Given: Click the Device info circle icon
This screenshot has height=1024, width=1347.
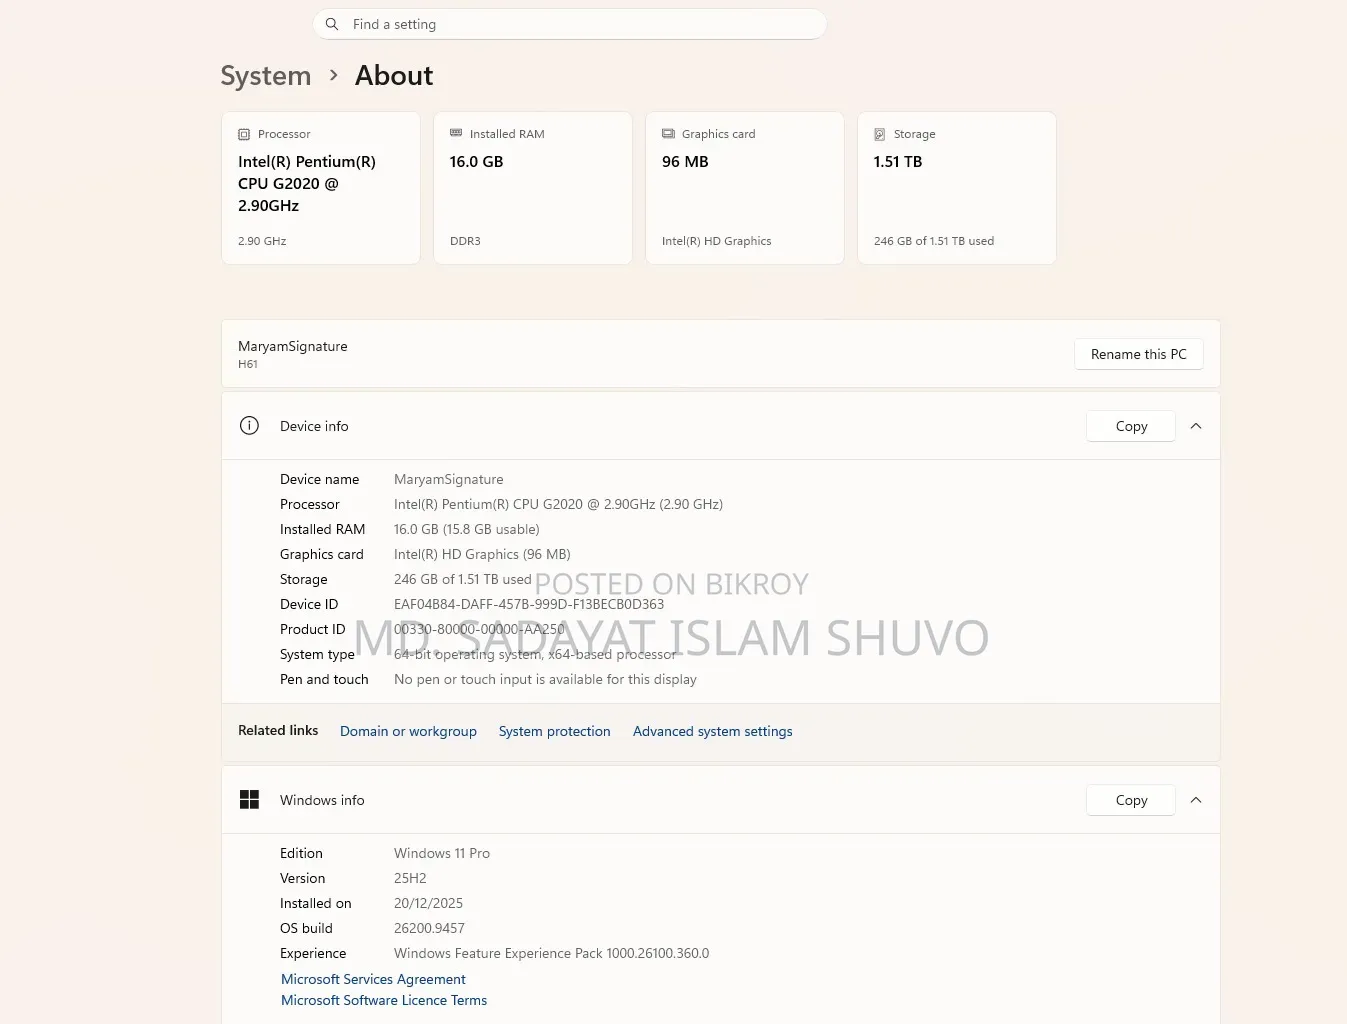Looking at the screenshot, I should tap(250, 426).
